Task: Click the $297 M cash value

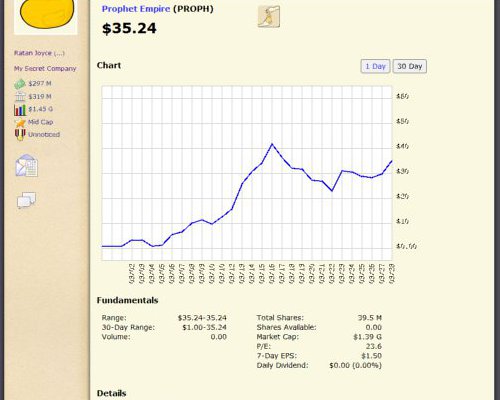Action: click(x=40, y=83)
